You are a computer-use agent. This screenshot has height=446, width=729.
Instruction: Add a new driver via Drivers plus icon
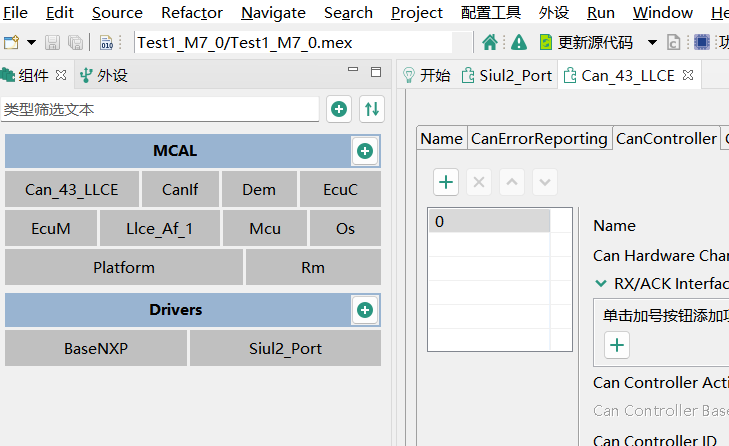(365, 310)
